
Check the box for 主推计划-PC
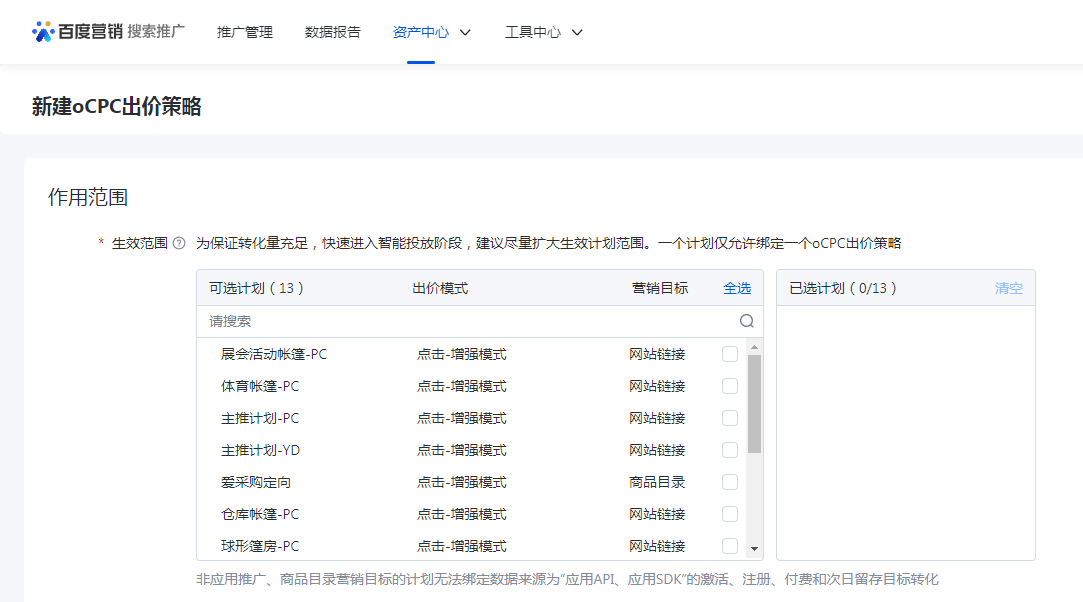pyautogui.click(x=730, y=418)
